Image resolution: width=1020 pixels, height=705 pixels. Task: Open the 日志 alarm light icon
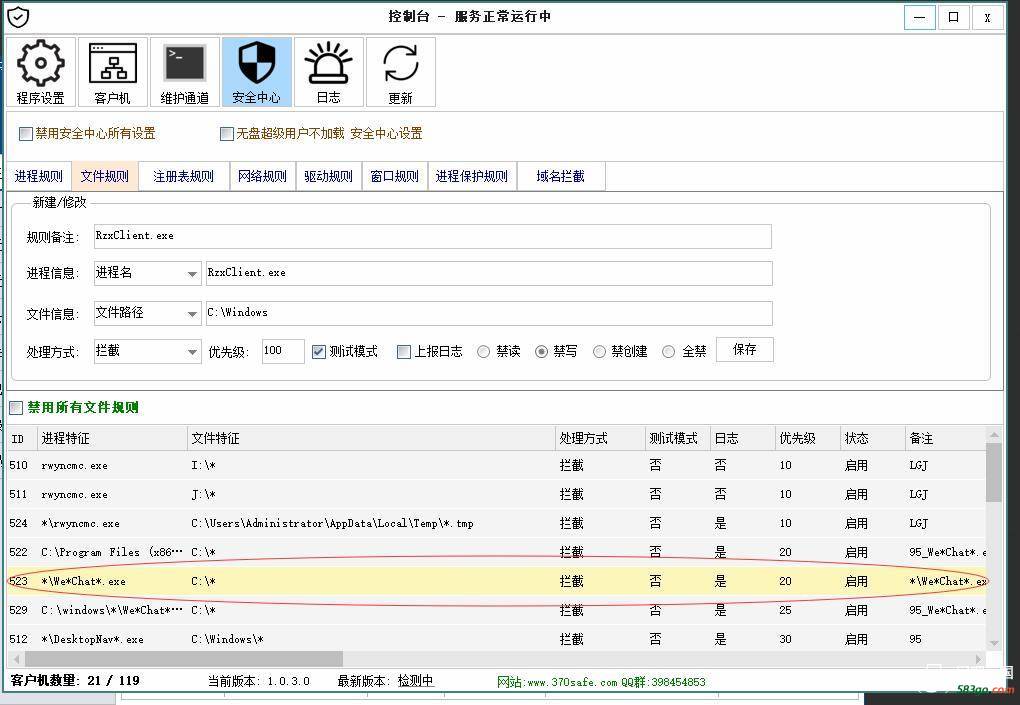(x=328, y=66)
